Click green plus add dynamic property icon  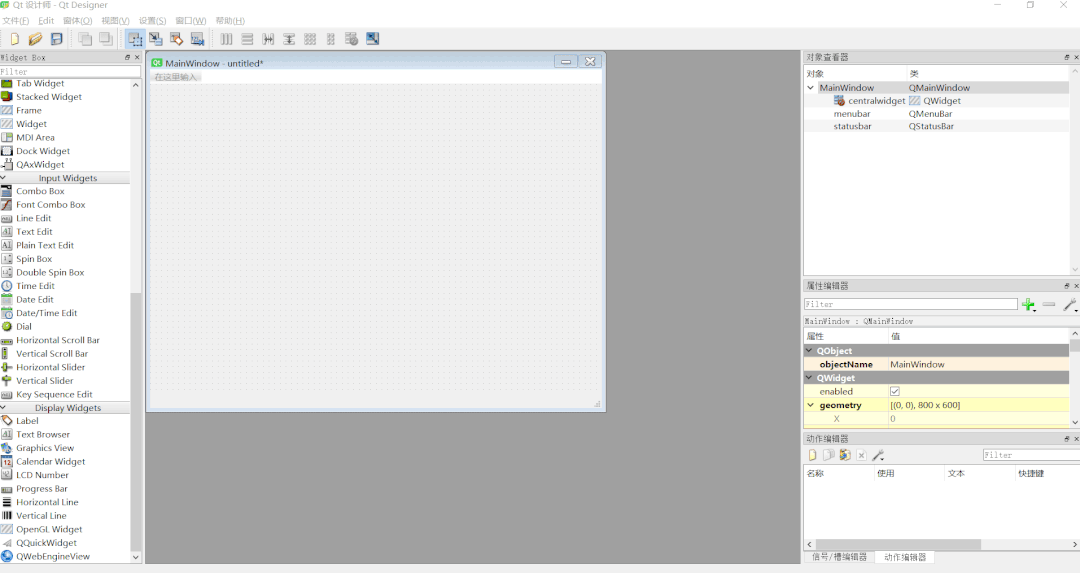[x=1028, y=305]
